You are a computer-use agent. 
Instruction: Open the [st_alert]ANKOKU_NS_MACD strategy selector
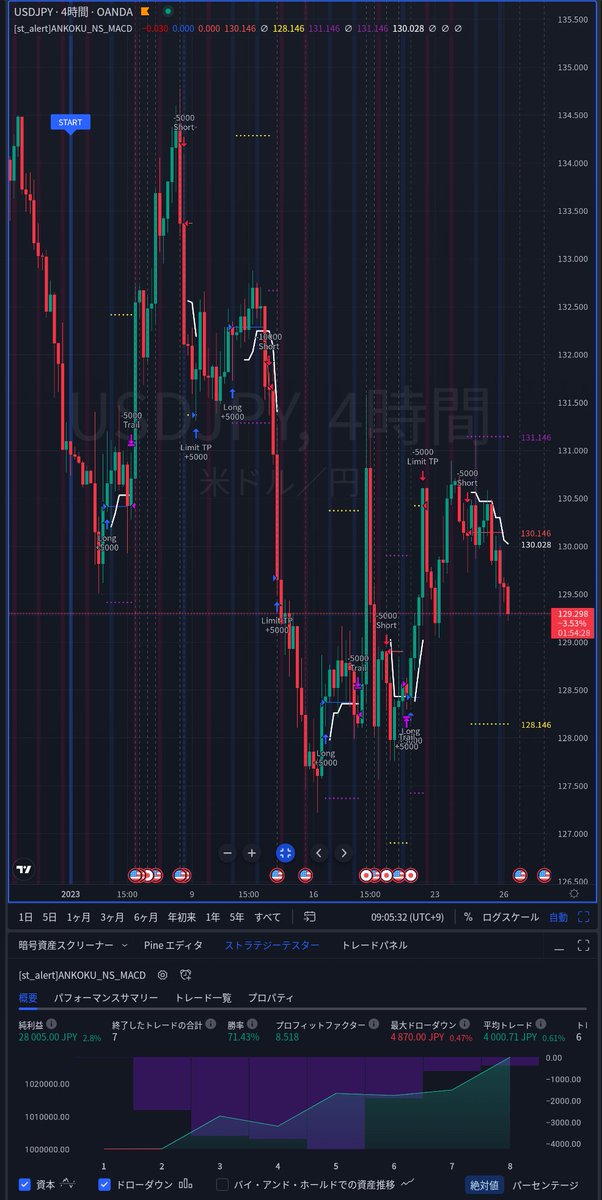tap(82, 975)
